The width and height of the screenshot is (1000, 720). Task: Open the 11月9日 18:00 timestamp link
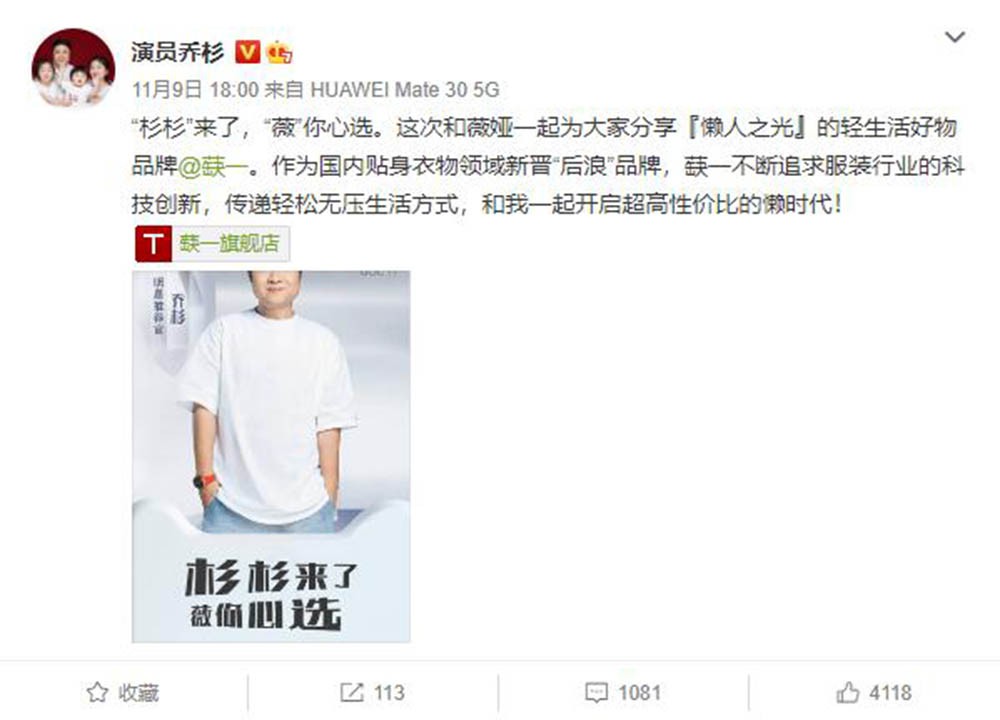[195, 89]
